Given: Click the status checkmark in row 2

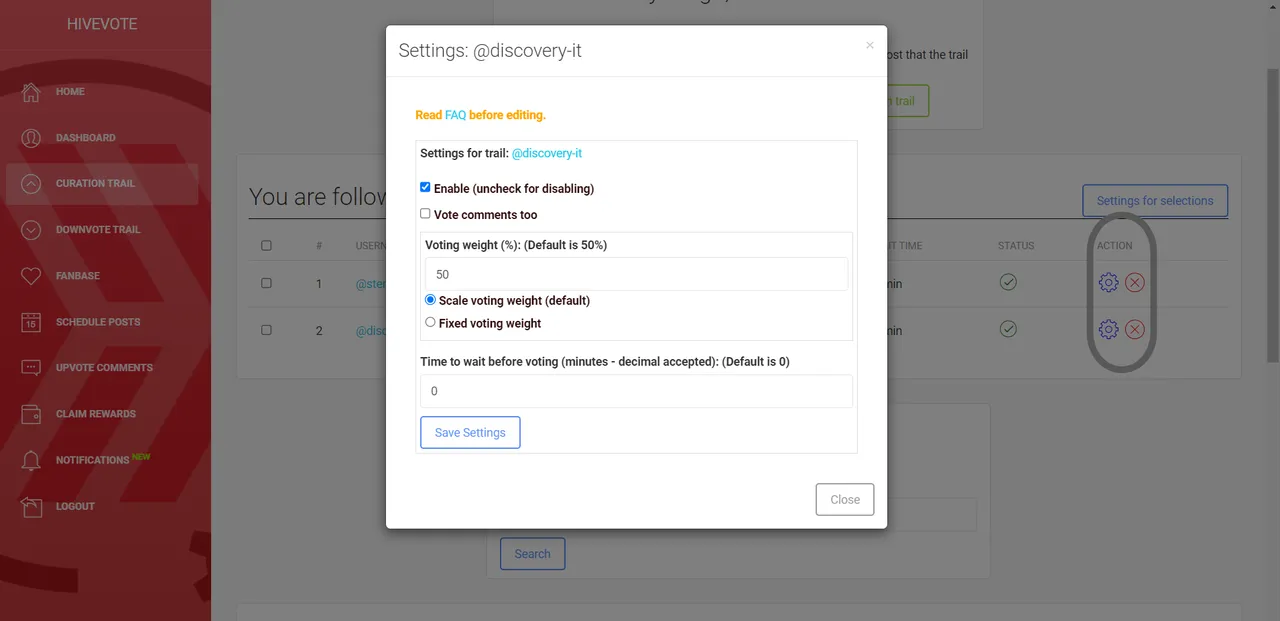Looking at the screenshot, I should [1008, 328].
